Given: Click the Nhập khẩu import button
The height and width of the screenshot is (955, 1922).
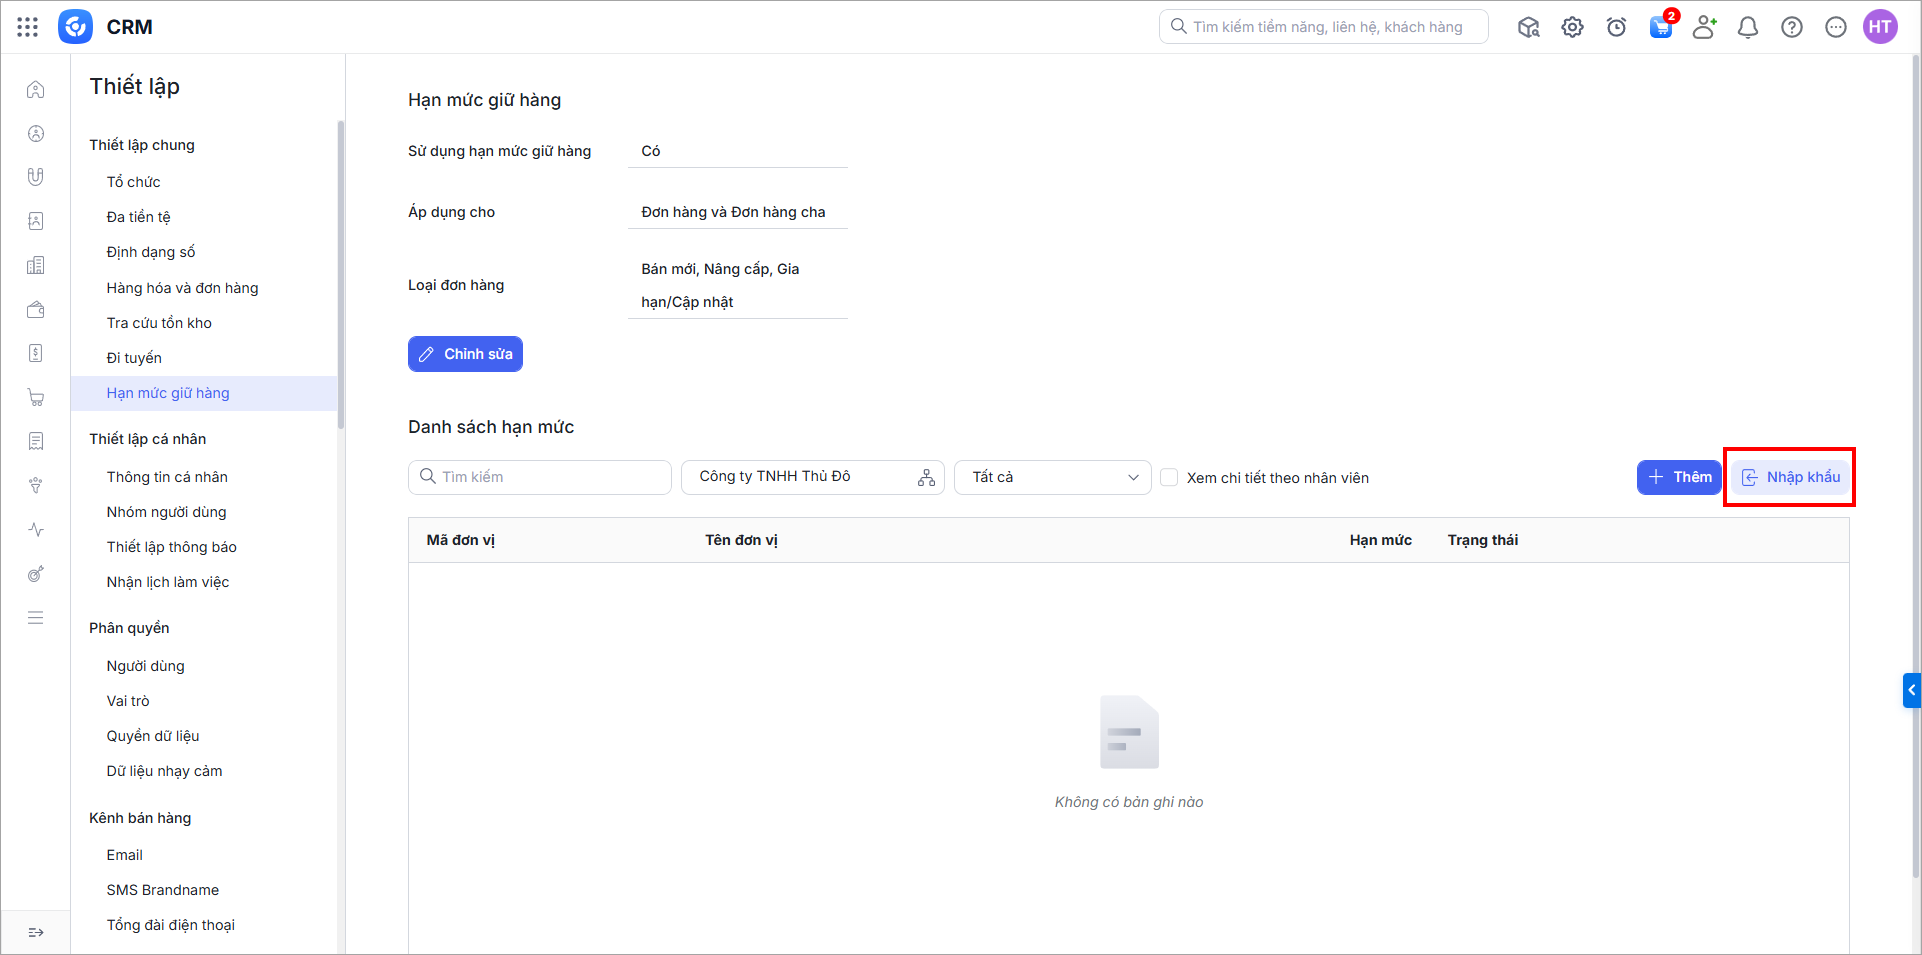Looking at the screenshot, I should coord(1790,477).
